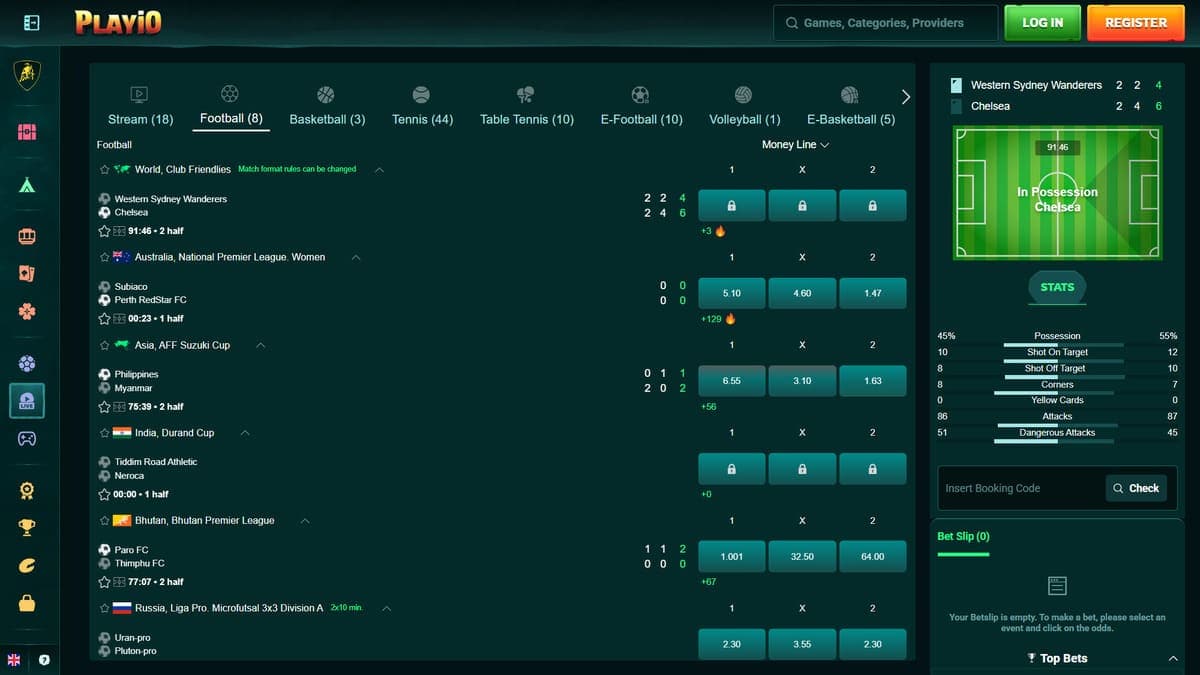Expand +129 more markets for Subiaco match
The height and width of the screenshot is (675, 1200).
(x=712, y=319)
